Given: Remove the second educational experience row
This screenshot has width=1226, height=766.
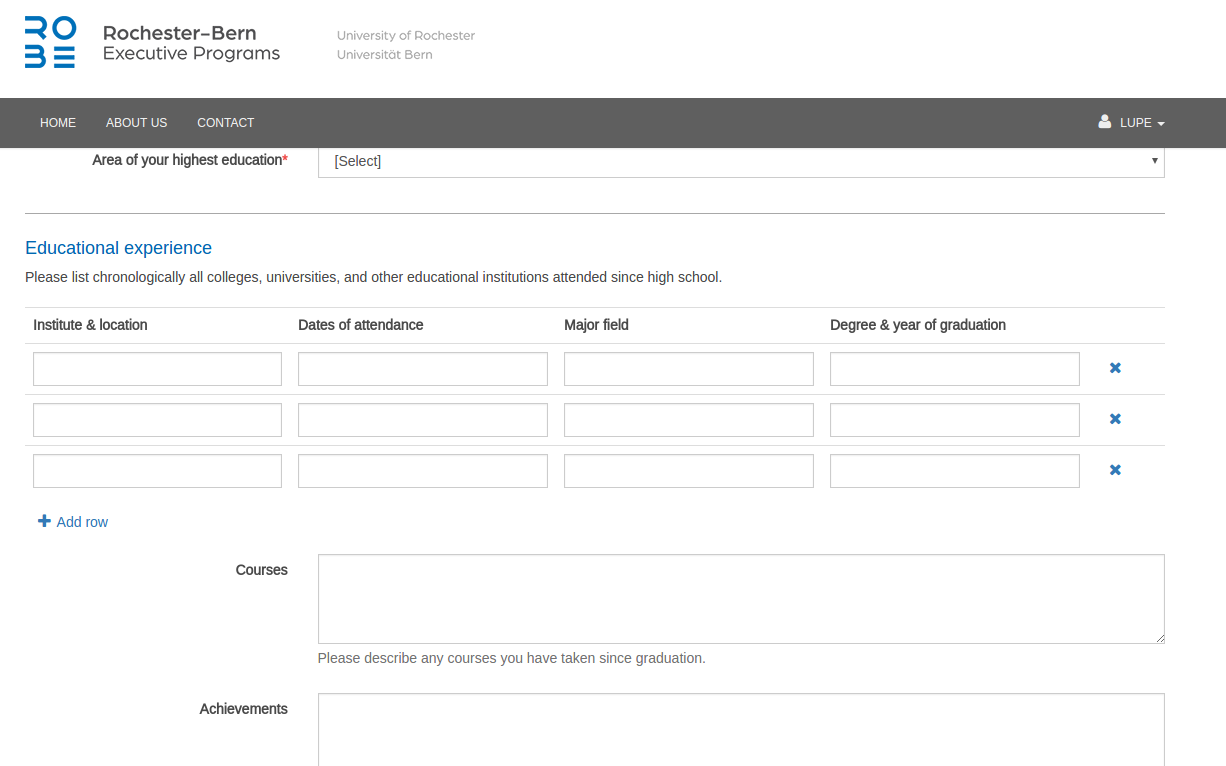Looking at the screenshot, I should (1115, 419).
